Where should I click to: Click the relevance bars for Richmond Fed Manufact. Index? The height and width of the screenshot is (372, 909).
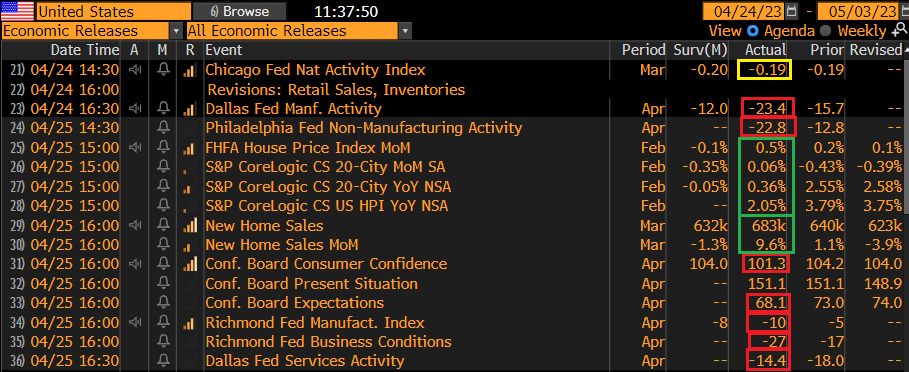coord(189,323)
